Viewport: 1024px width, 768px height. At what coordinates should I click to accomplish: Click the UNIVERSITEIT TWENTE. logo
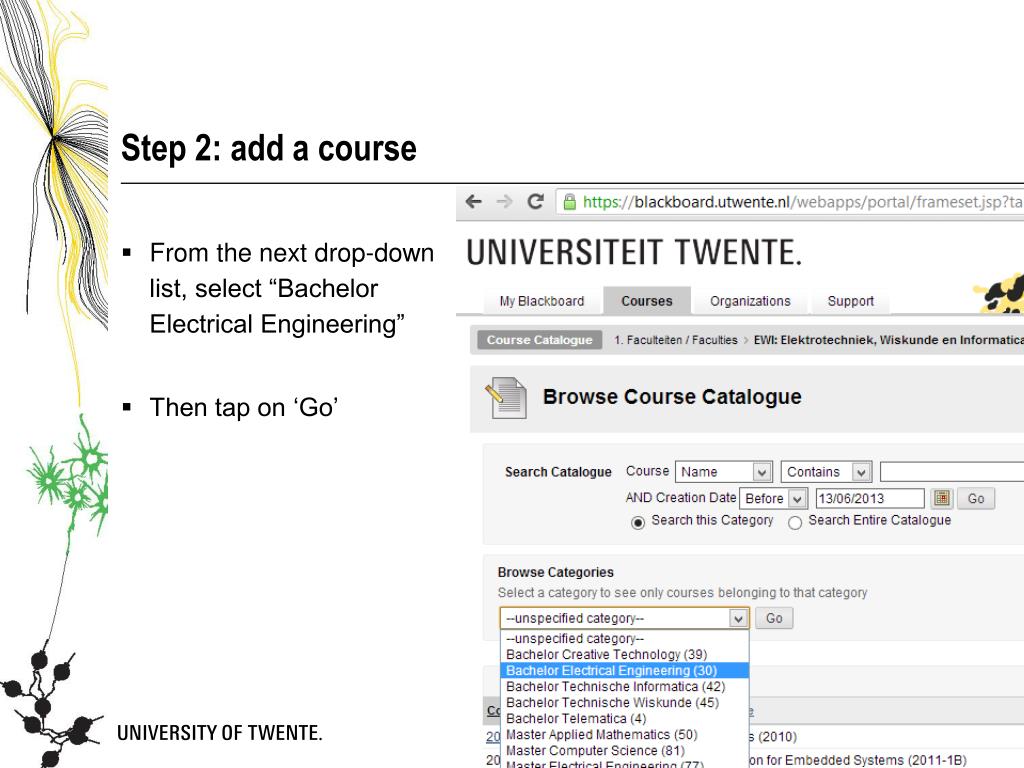(633, 253)
